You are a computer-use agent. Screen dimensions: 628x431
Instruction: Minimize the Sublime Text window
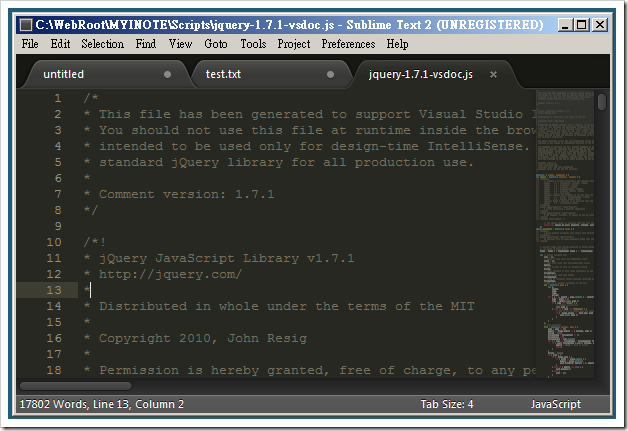click(x=565, y=25)
